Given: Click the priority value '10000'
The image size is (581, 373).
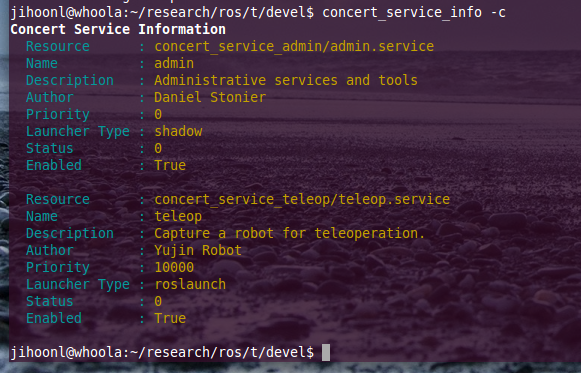Looking at the screenshot, I should pyautogui.click(x=174, y=267).
